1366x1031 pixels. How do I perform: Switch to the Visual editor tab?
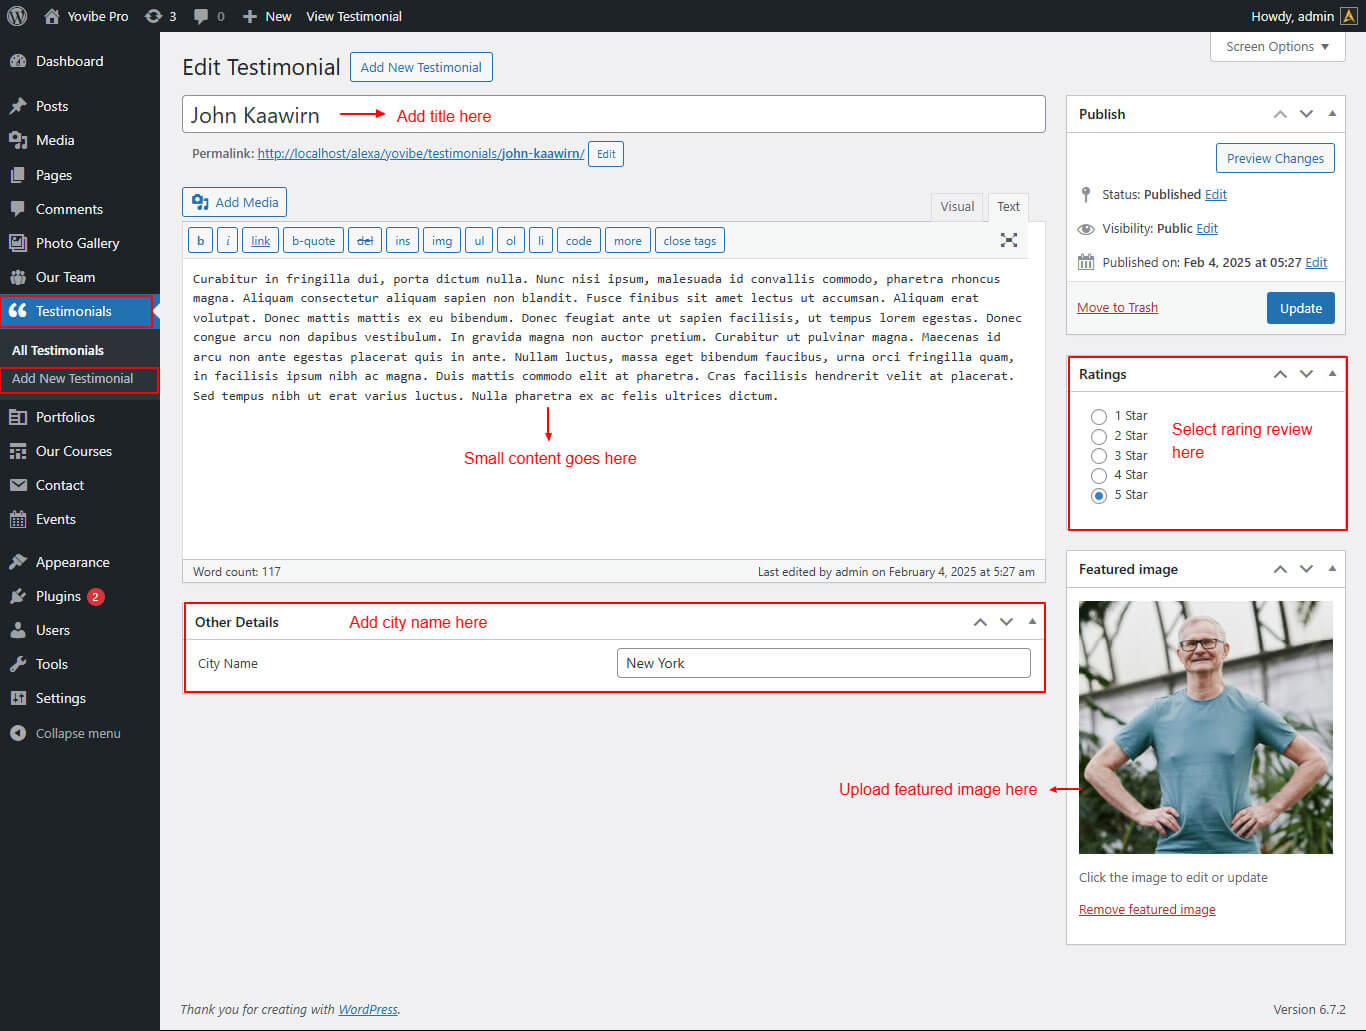pyautogui.click(x=957, y=206)
